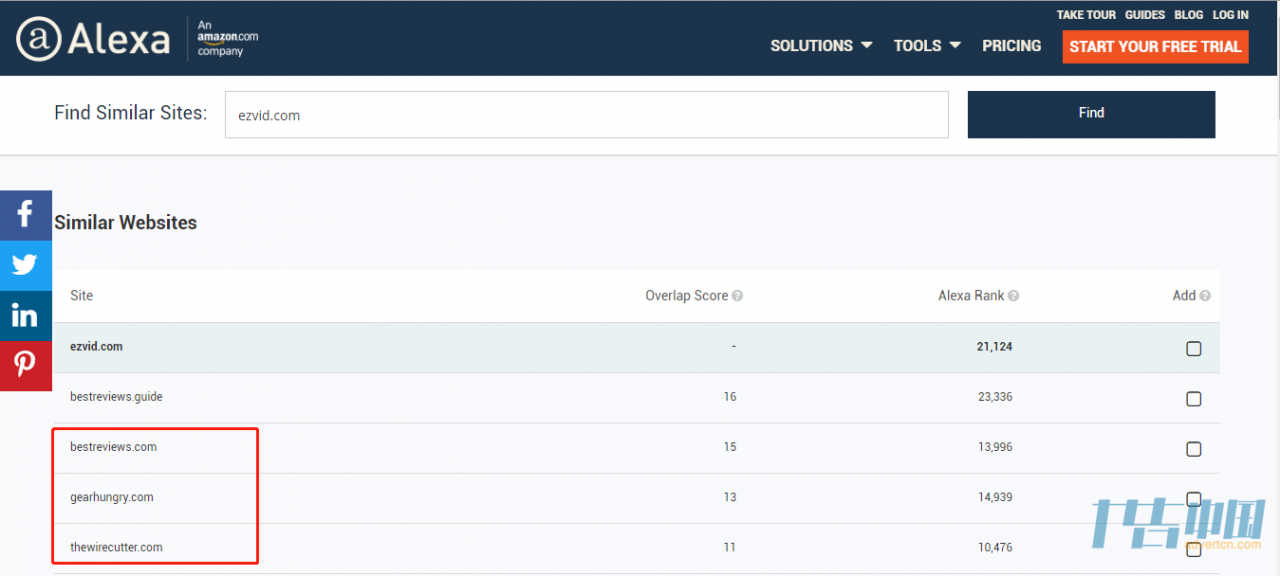Click the Similar Websites heading

[125, 223]
